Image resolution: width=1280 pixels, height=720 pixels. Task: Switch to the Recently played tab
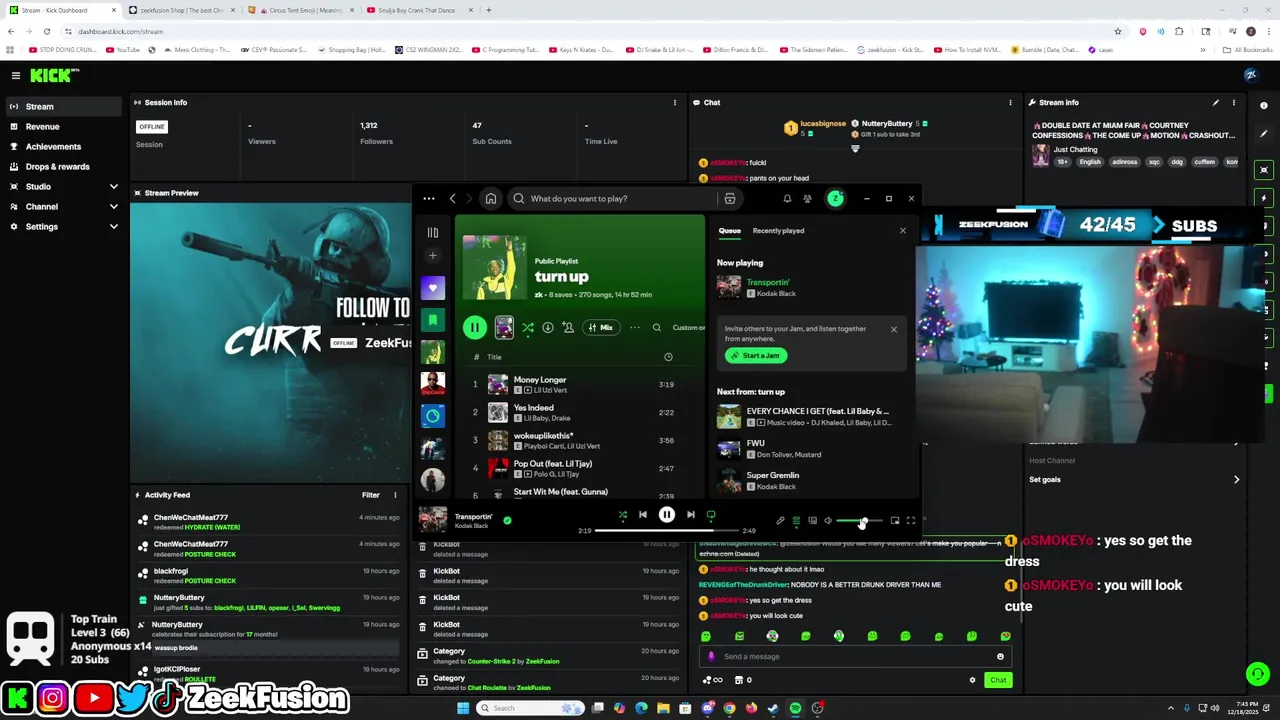(778, 231)
